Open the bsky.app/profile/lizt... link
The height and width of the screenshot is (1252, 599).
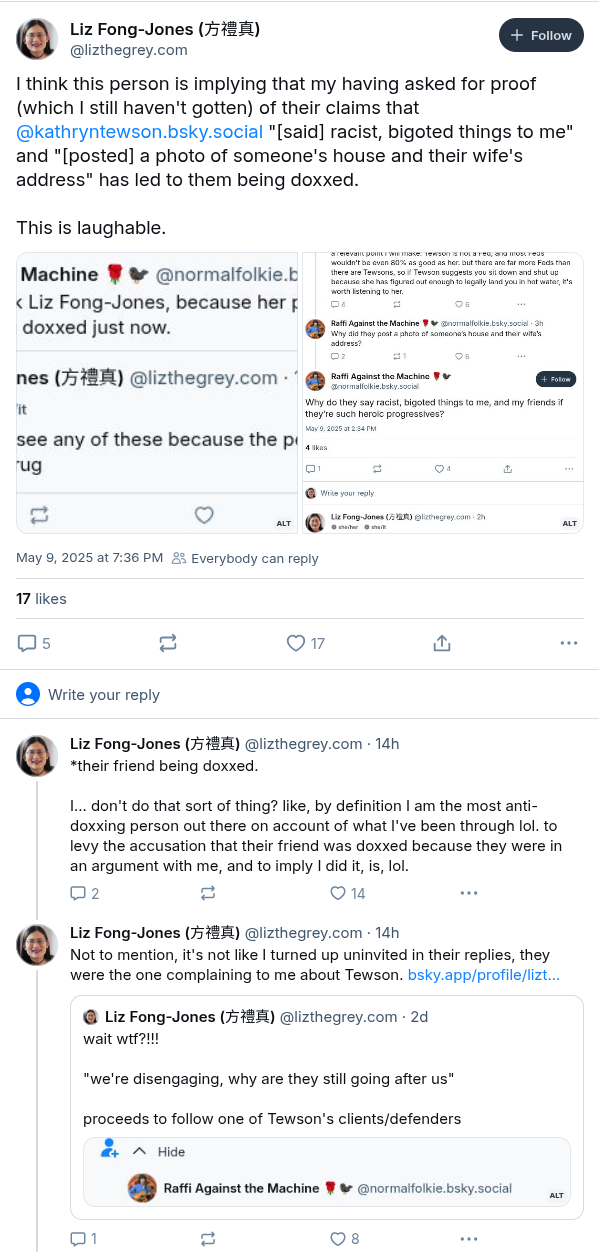pos(484,974)
